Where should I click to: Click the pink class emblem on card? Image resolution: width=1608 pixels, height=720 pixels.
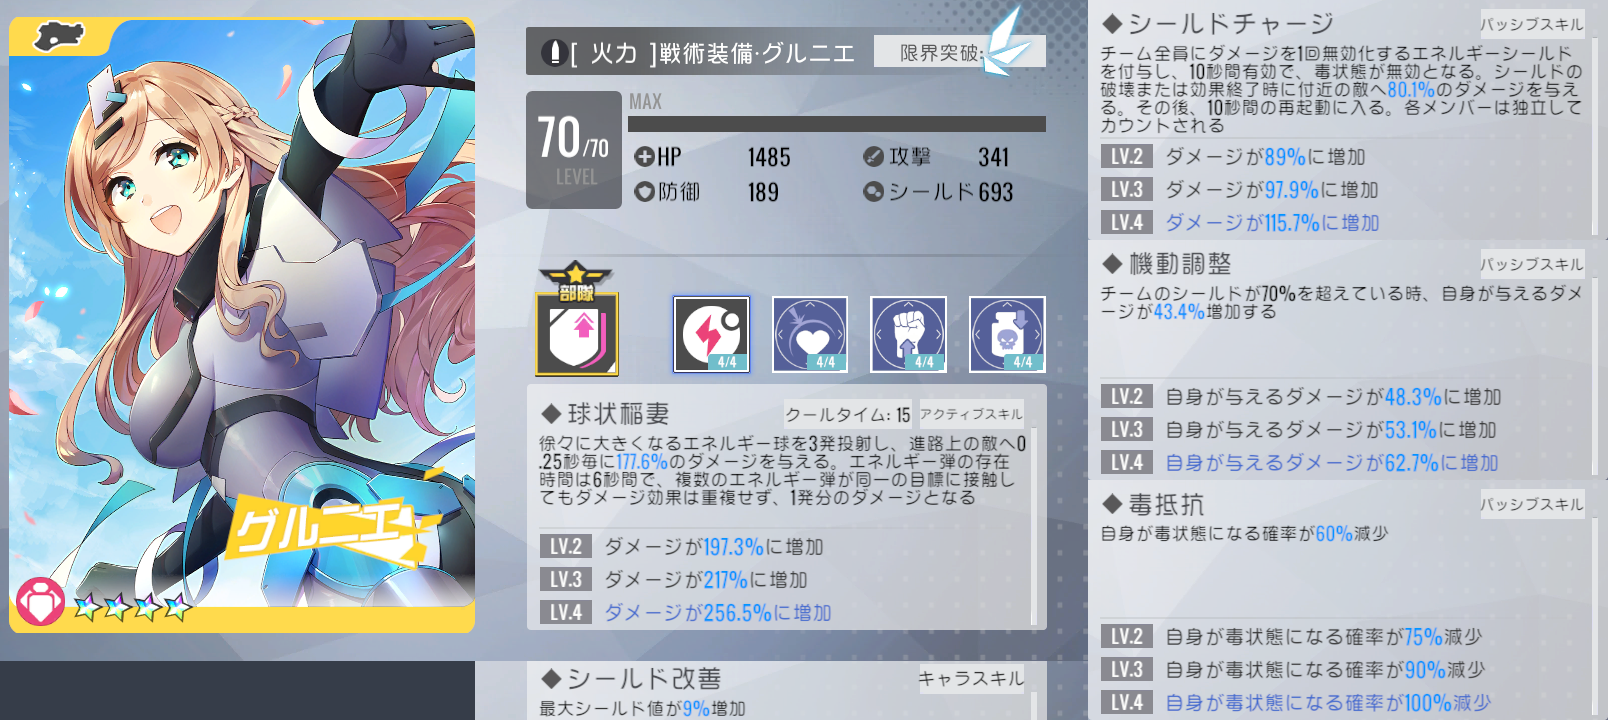[40, 603]
